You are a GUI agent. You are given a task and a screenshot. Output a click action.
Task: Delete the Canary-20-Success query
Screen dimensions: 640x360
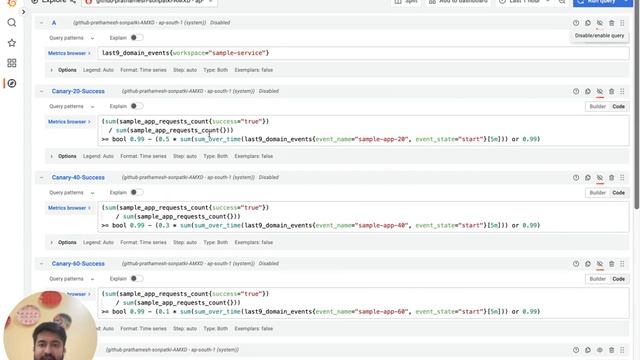pyautogui.click(x=611, y=91)
